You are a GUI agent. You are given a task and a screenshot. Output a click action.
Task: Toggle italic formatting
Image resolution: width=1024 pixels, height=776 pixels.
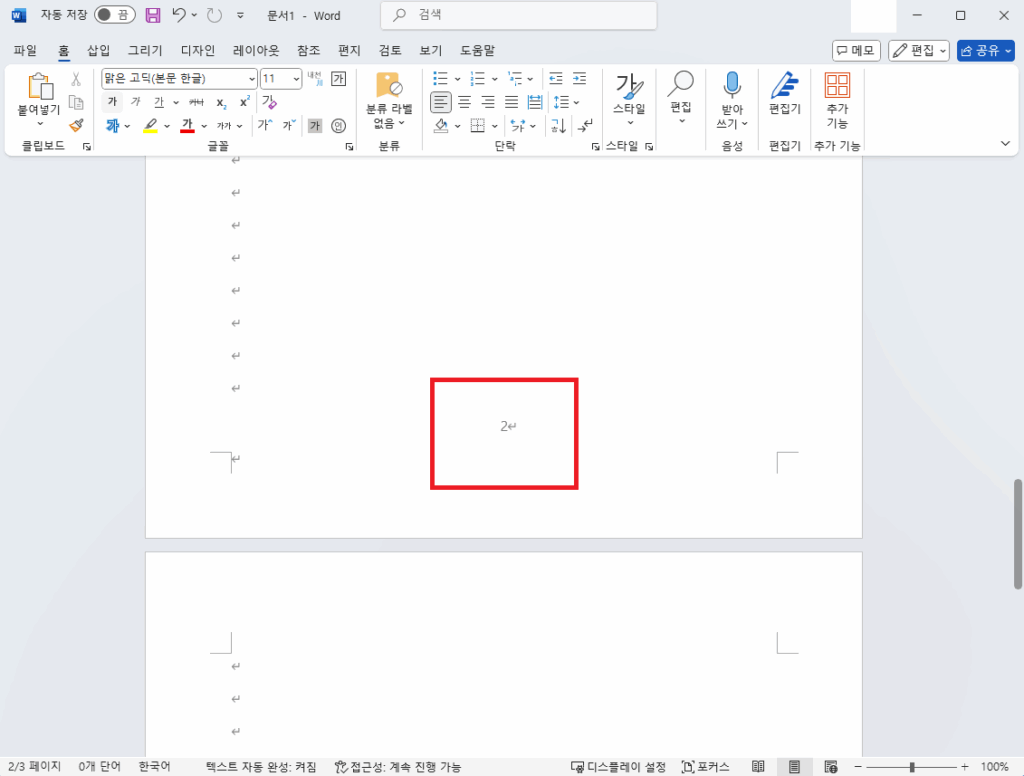[135, 101]
